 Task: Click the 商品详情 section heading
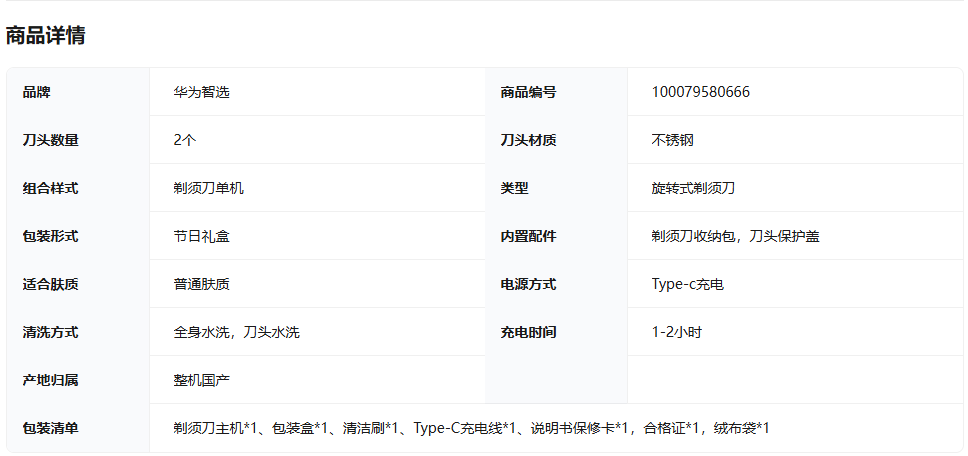tap(45, 36)
